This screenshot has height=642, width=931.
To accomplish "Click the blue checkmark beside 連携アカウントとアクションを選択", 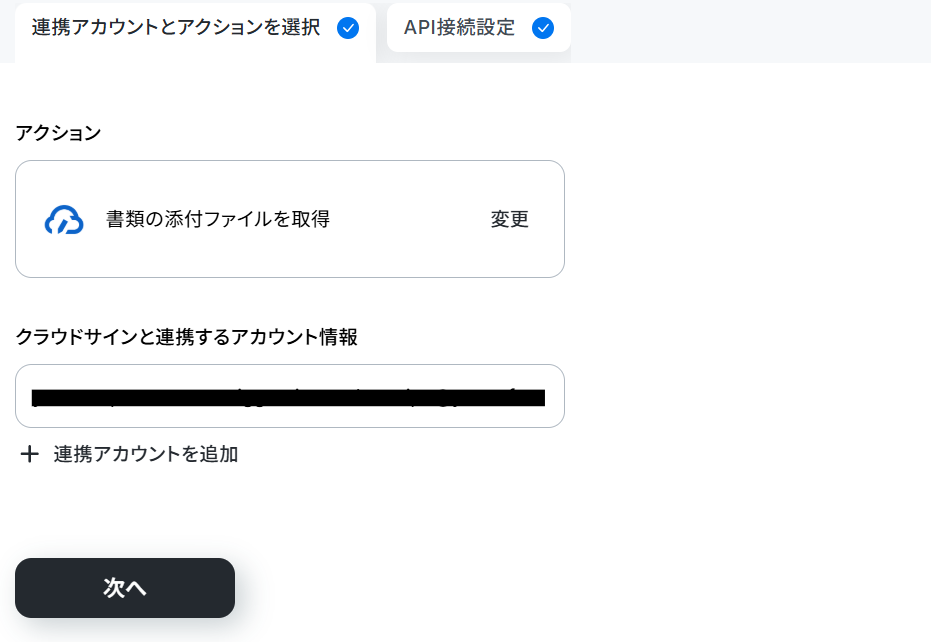I will tap(348, 28).
